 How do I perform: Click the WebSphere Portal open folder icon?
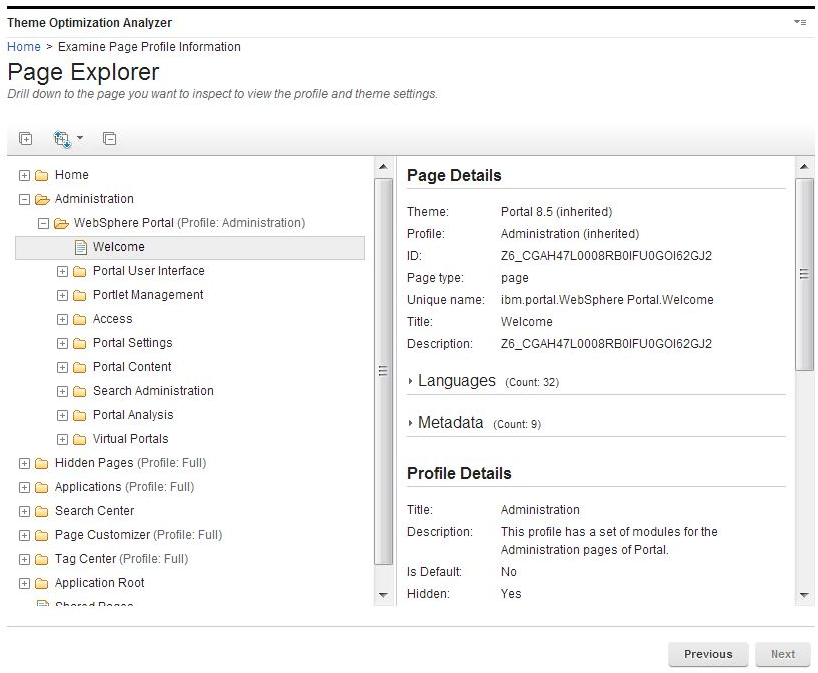[x=62, y=223]
